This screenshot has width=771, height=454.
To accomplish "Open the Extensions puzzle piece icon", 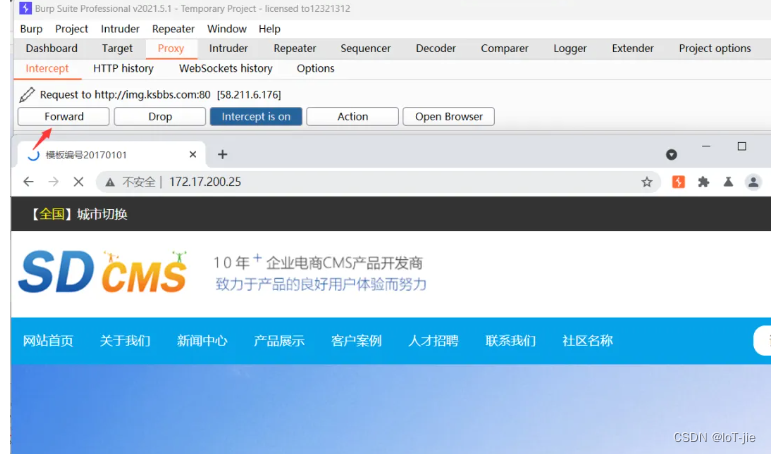I will 704,182.
